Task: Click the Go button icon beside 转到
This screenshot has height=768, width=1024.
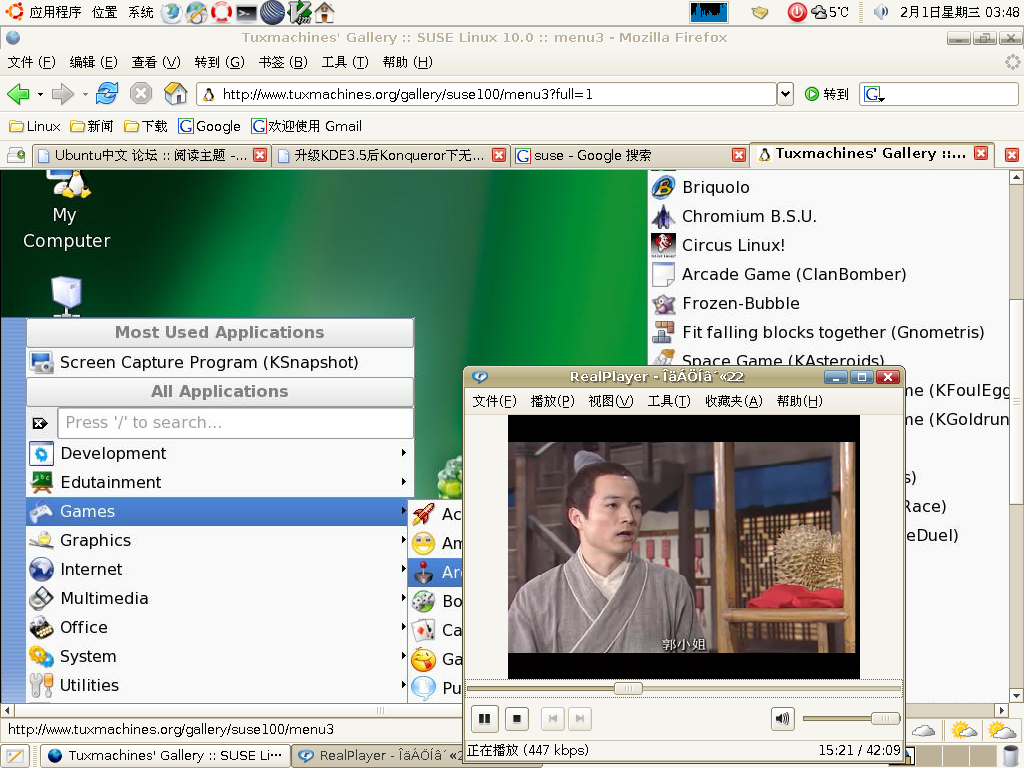Action: point(812,94)
